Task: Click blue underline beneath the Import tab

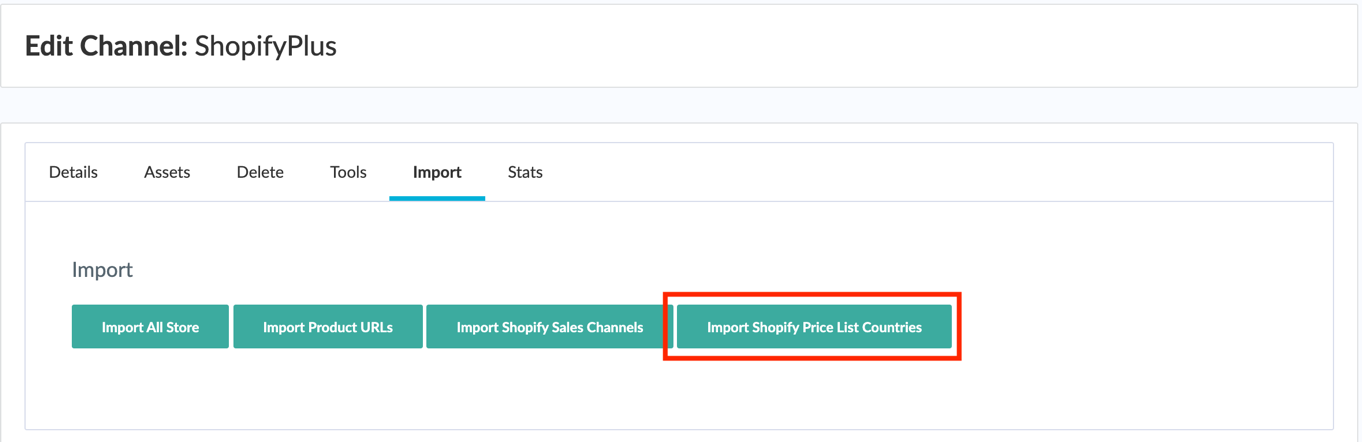Action: (x=437, y=198)
